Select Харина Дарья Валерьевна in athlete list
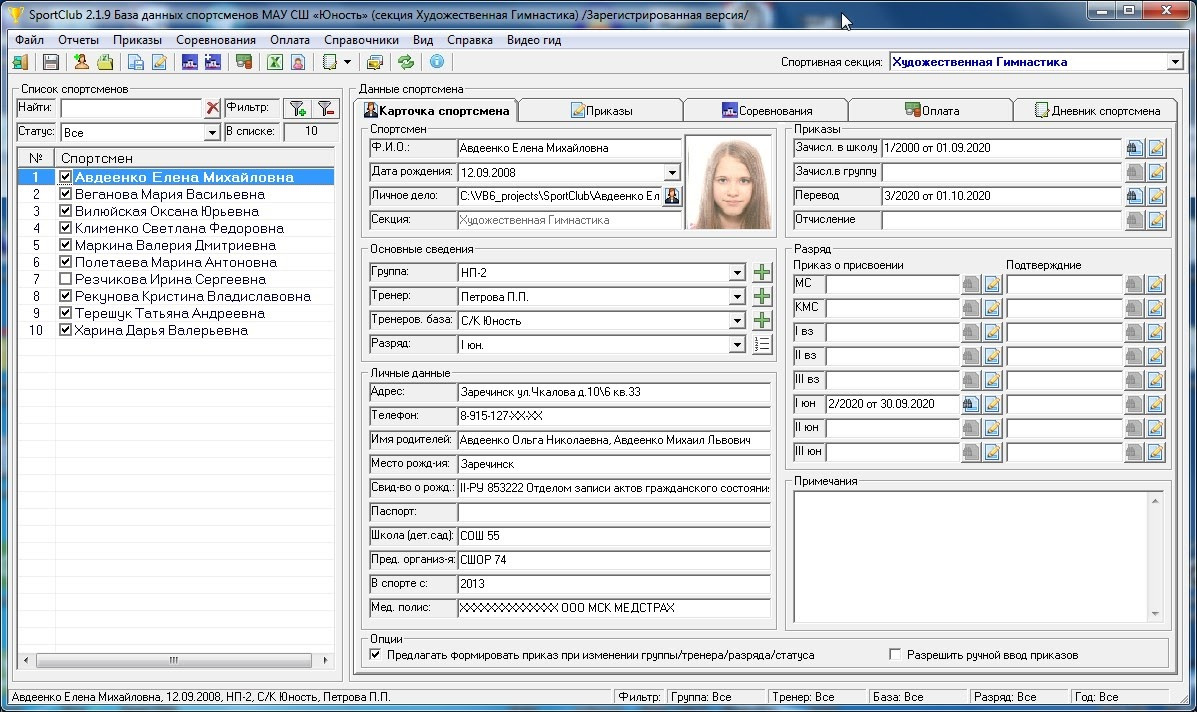 (160, 330)
